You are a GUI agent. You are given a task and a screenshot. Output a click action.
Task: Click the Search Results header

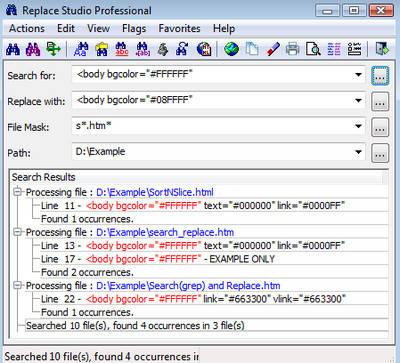197,177
